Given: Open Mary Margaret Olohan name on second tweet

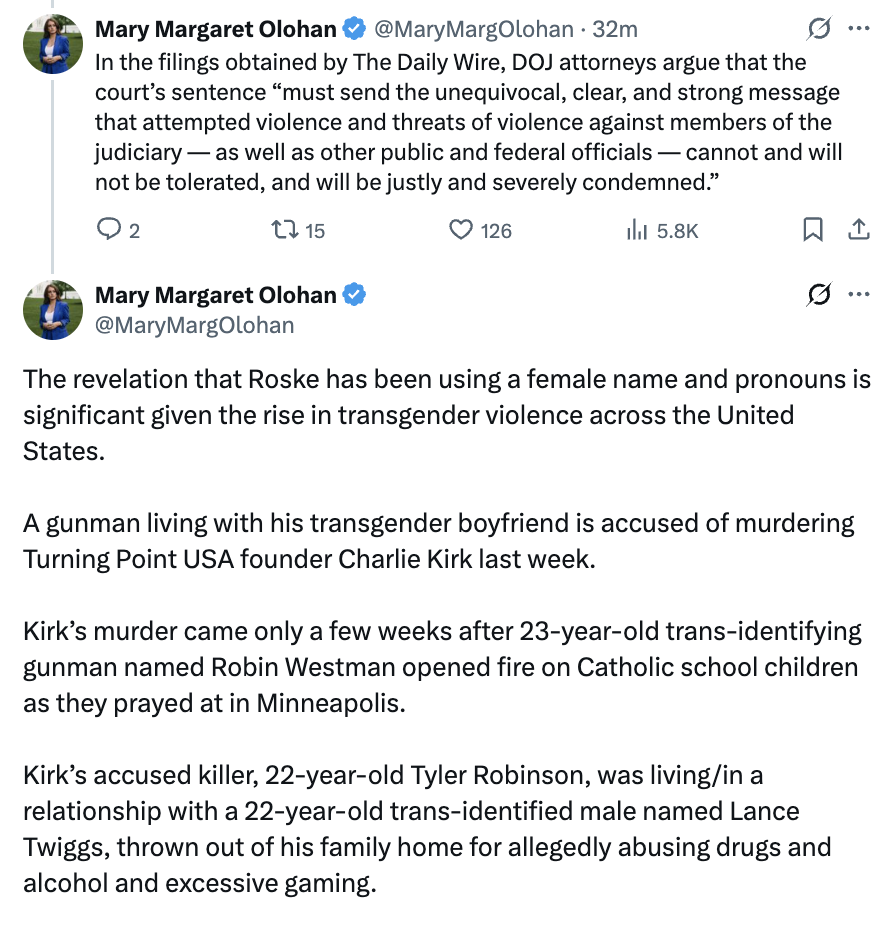Looking at the screenshot, I should click(x=216, y=295).
